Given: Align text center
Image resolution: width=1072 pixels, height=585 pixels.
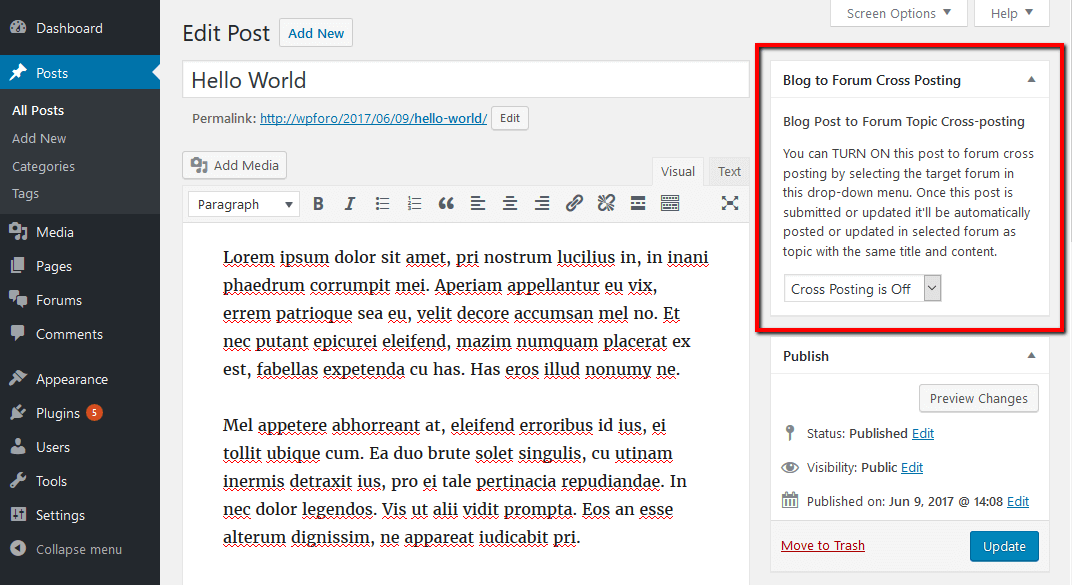Looking at the screenshot, I should point(510,203).
